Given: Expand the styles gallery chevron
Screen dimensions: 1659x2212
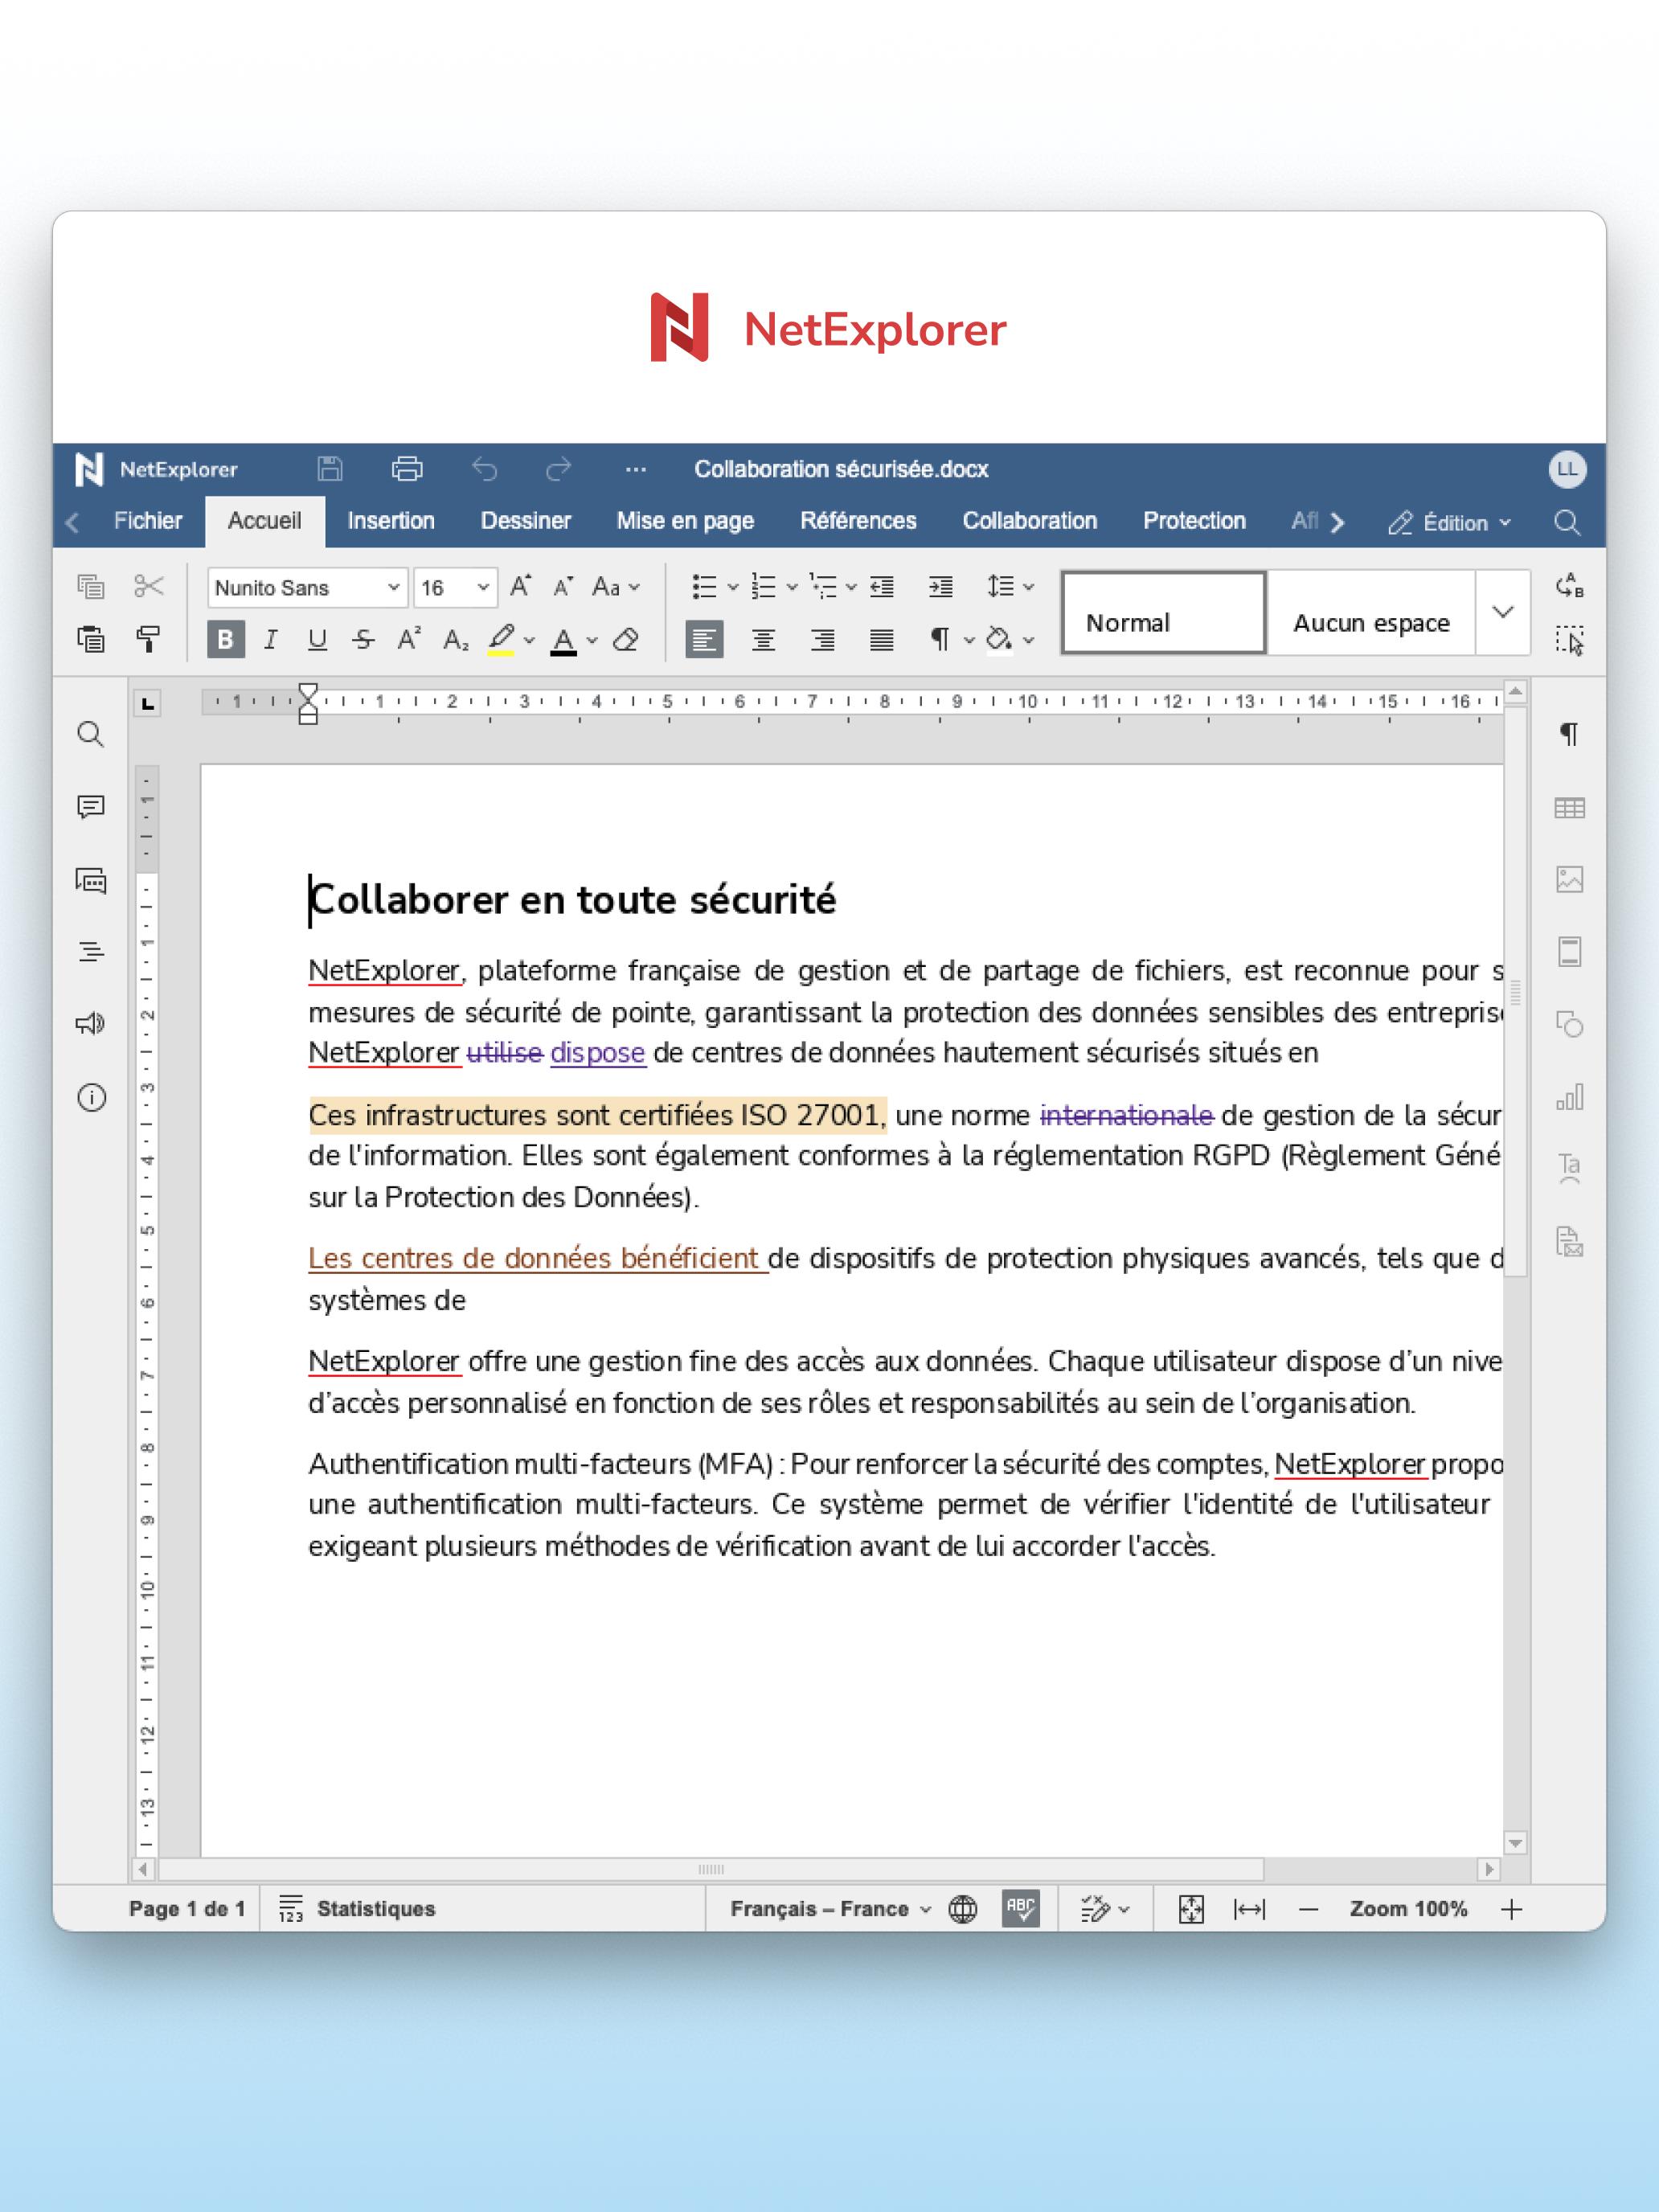Looking at the screenshot, I should click(1502, 612).
